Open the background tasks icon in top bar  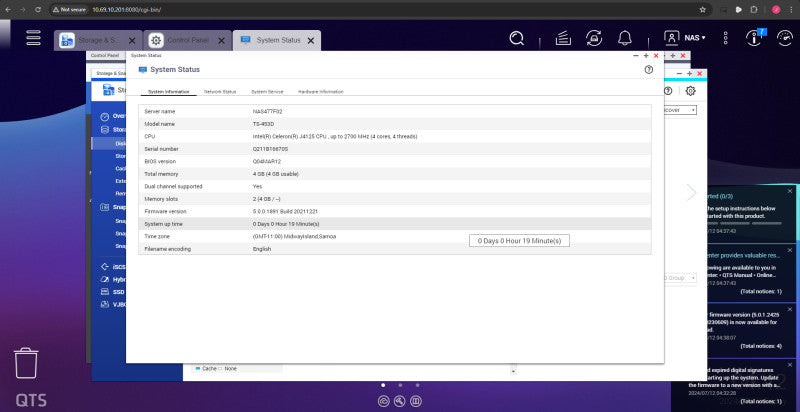tap(563, 38)
